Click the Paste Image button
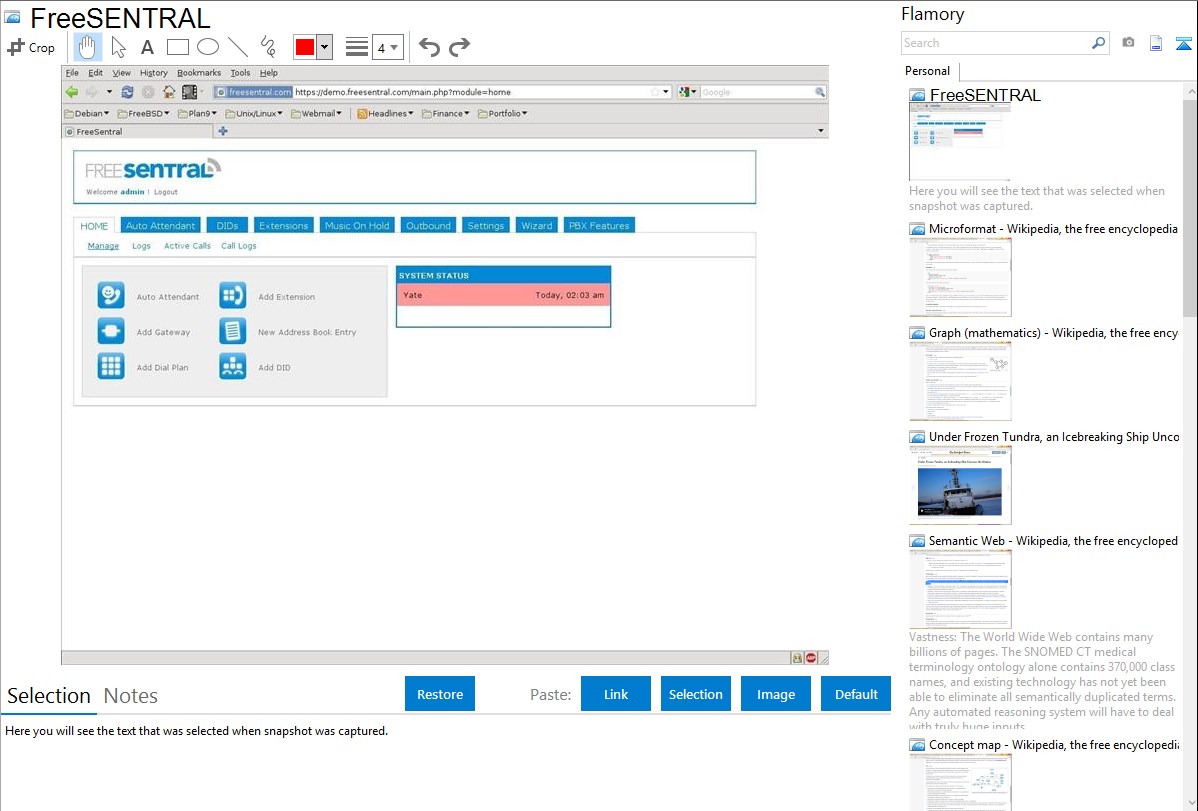Screen dimensions: 1198x811 775,694
